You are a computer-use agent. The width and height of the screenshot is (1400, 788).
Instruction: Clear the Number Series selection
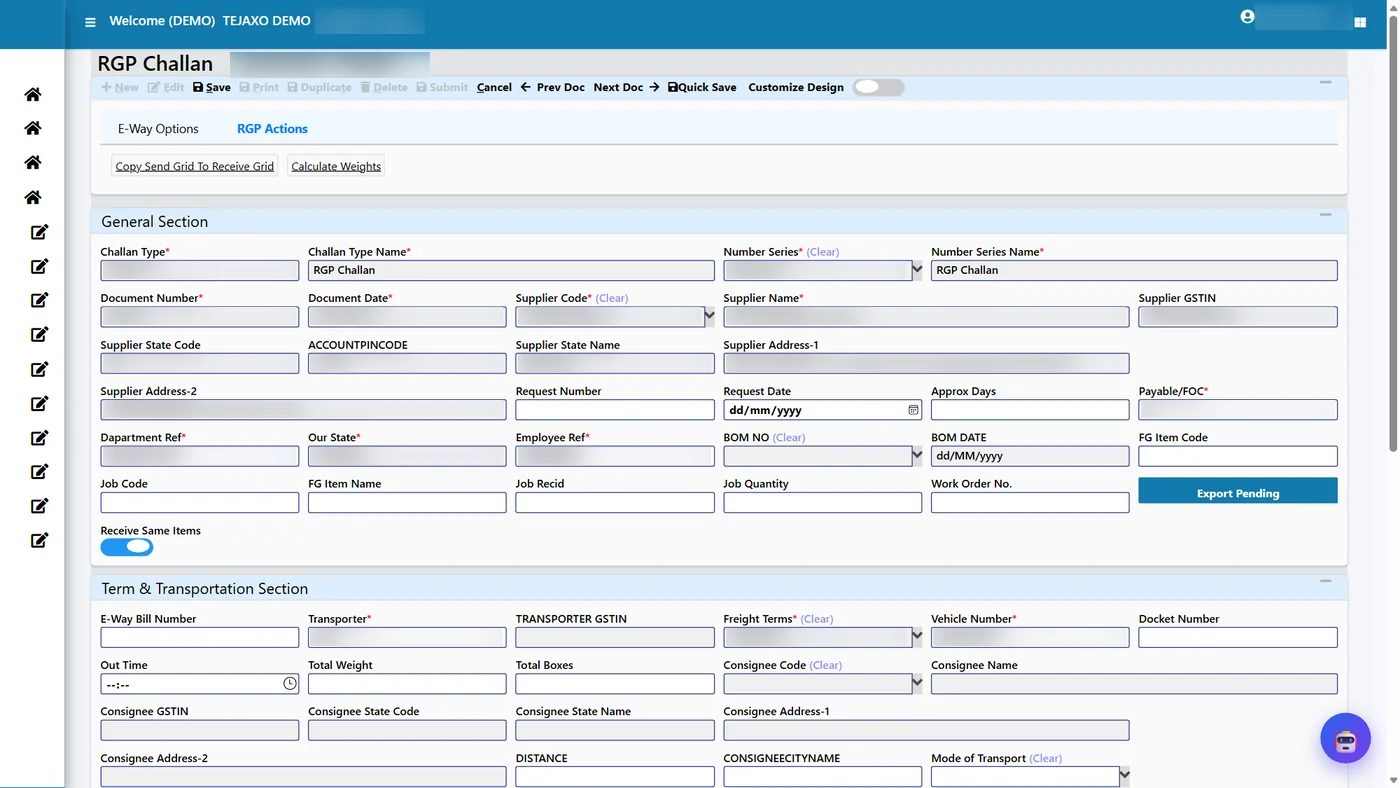(823, 252)
